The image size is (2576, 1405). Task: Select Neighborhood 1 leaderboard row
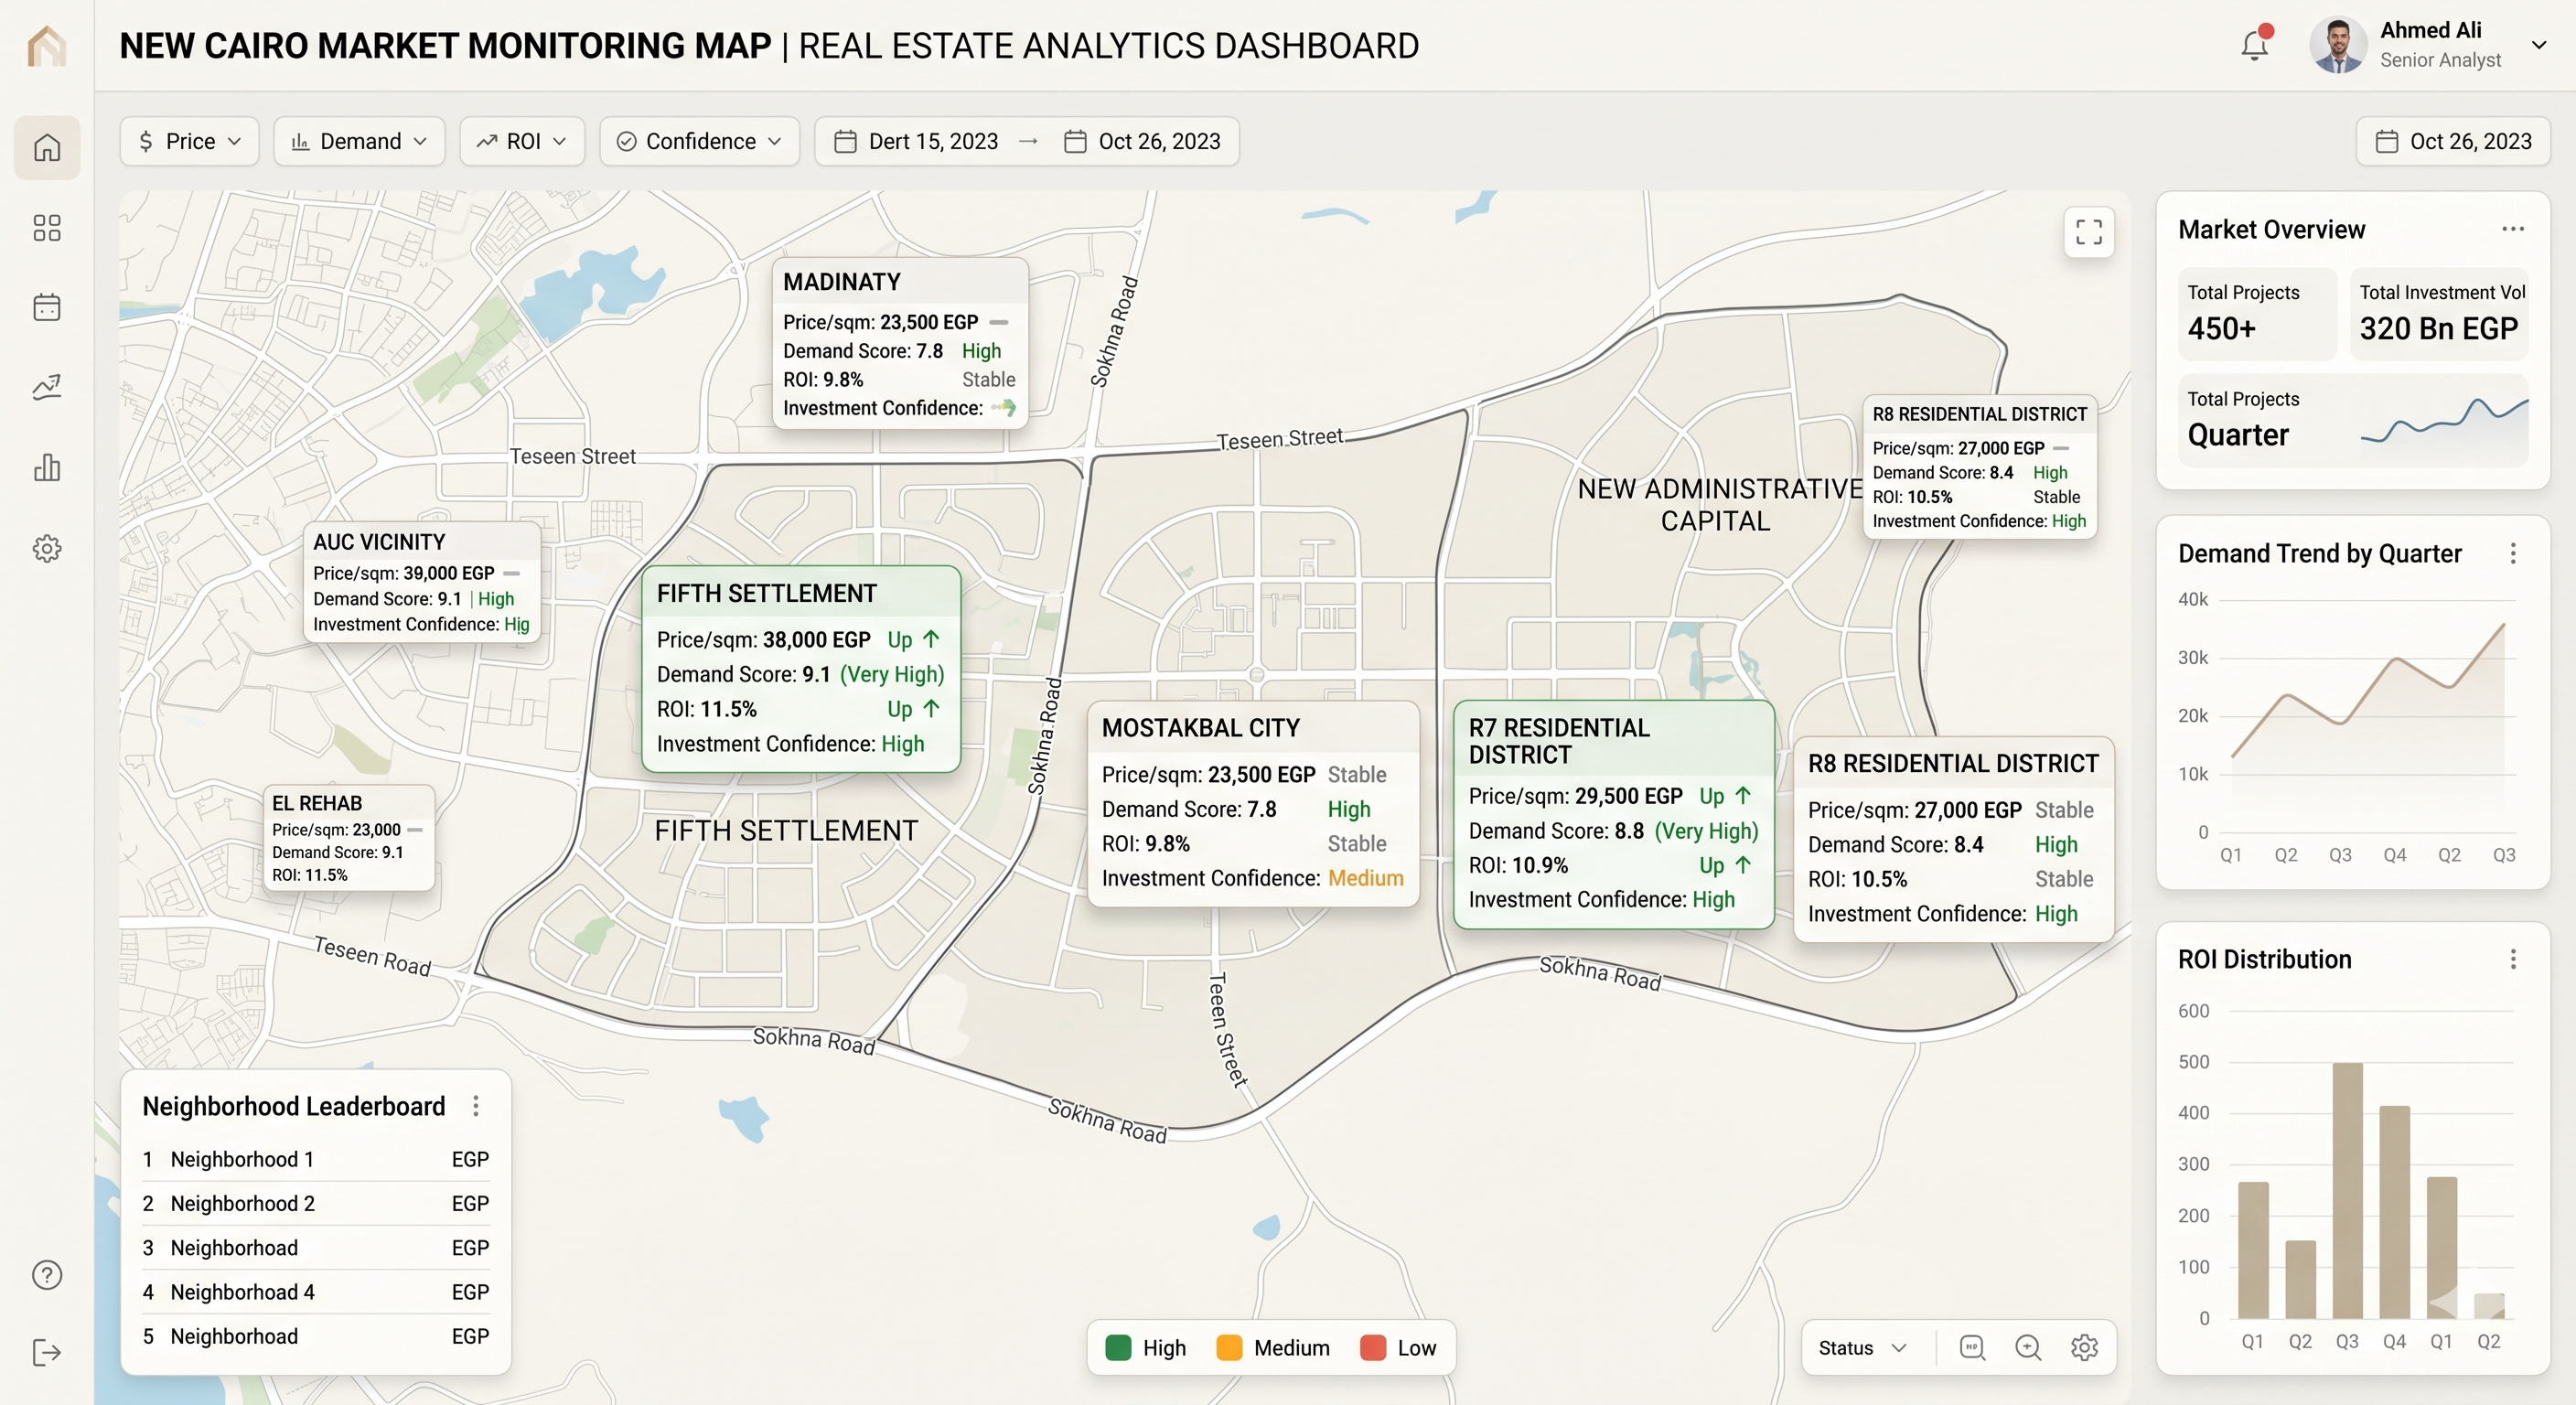click(x=316, y=1159)
